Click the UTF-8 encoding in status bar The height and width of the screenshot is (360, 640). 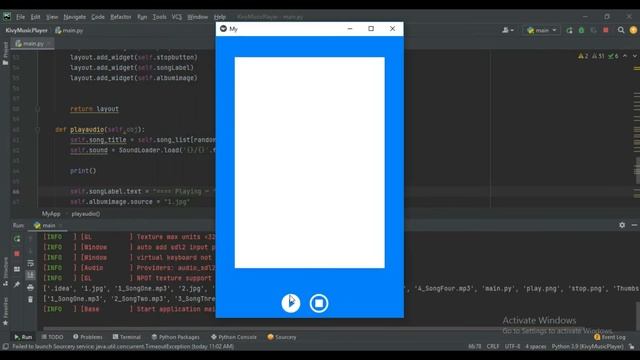coord(512,347)
